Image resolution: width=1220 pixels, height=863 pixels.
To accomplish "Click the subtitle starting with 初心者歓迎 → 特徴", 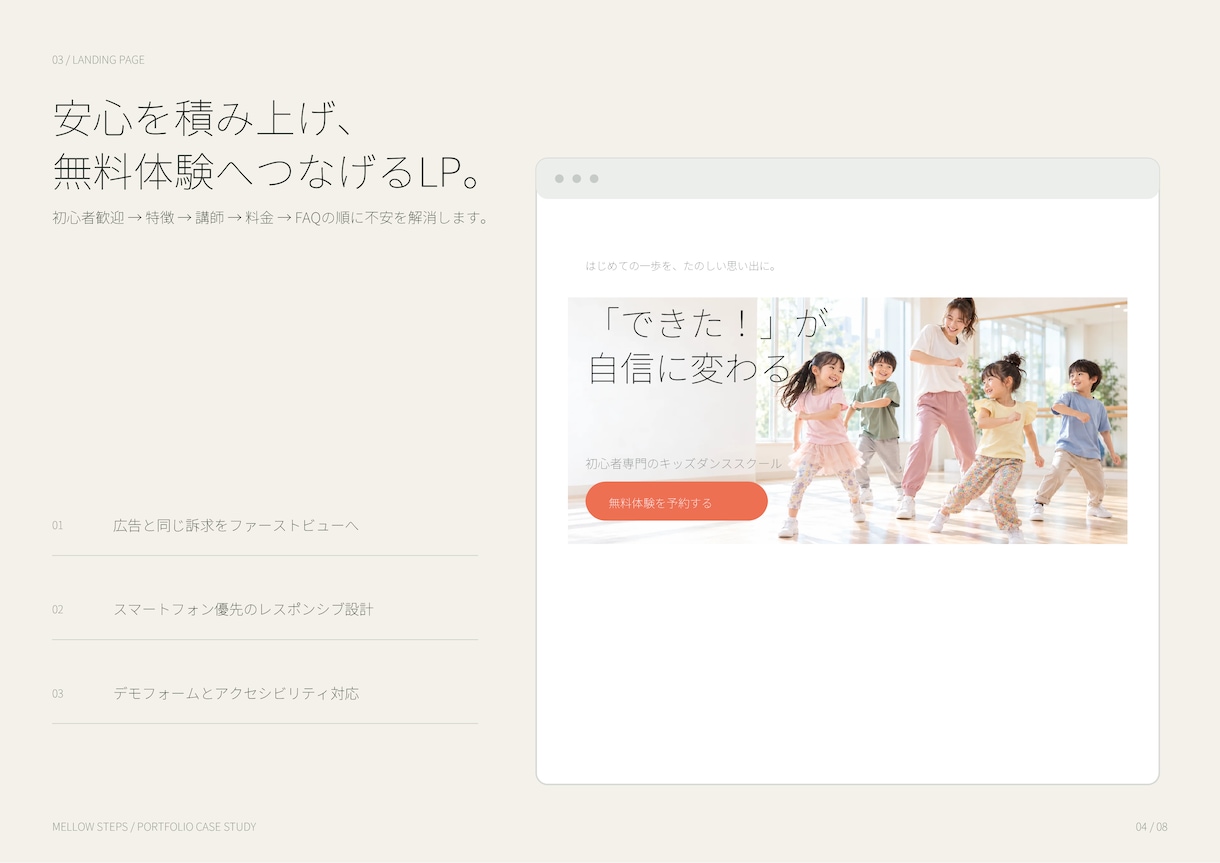I will (270, 217).
